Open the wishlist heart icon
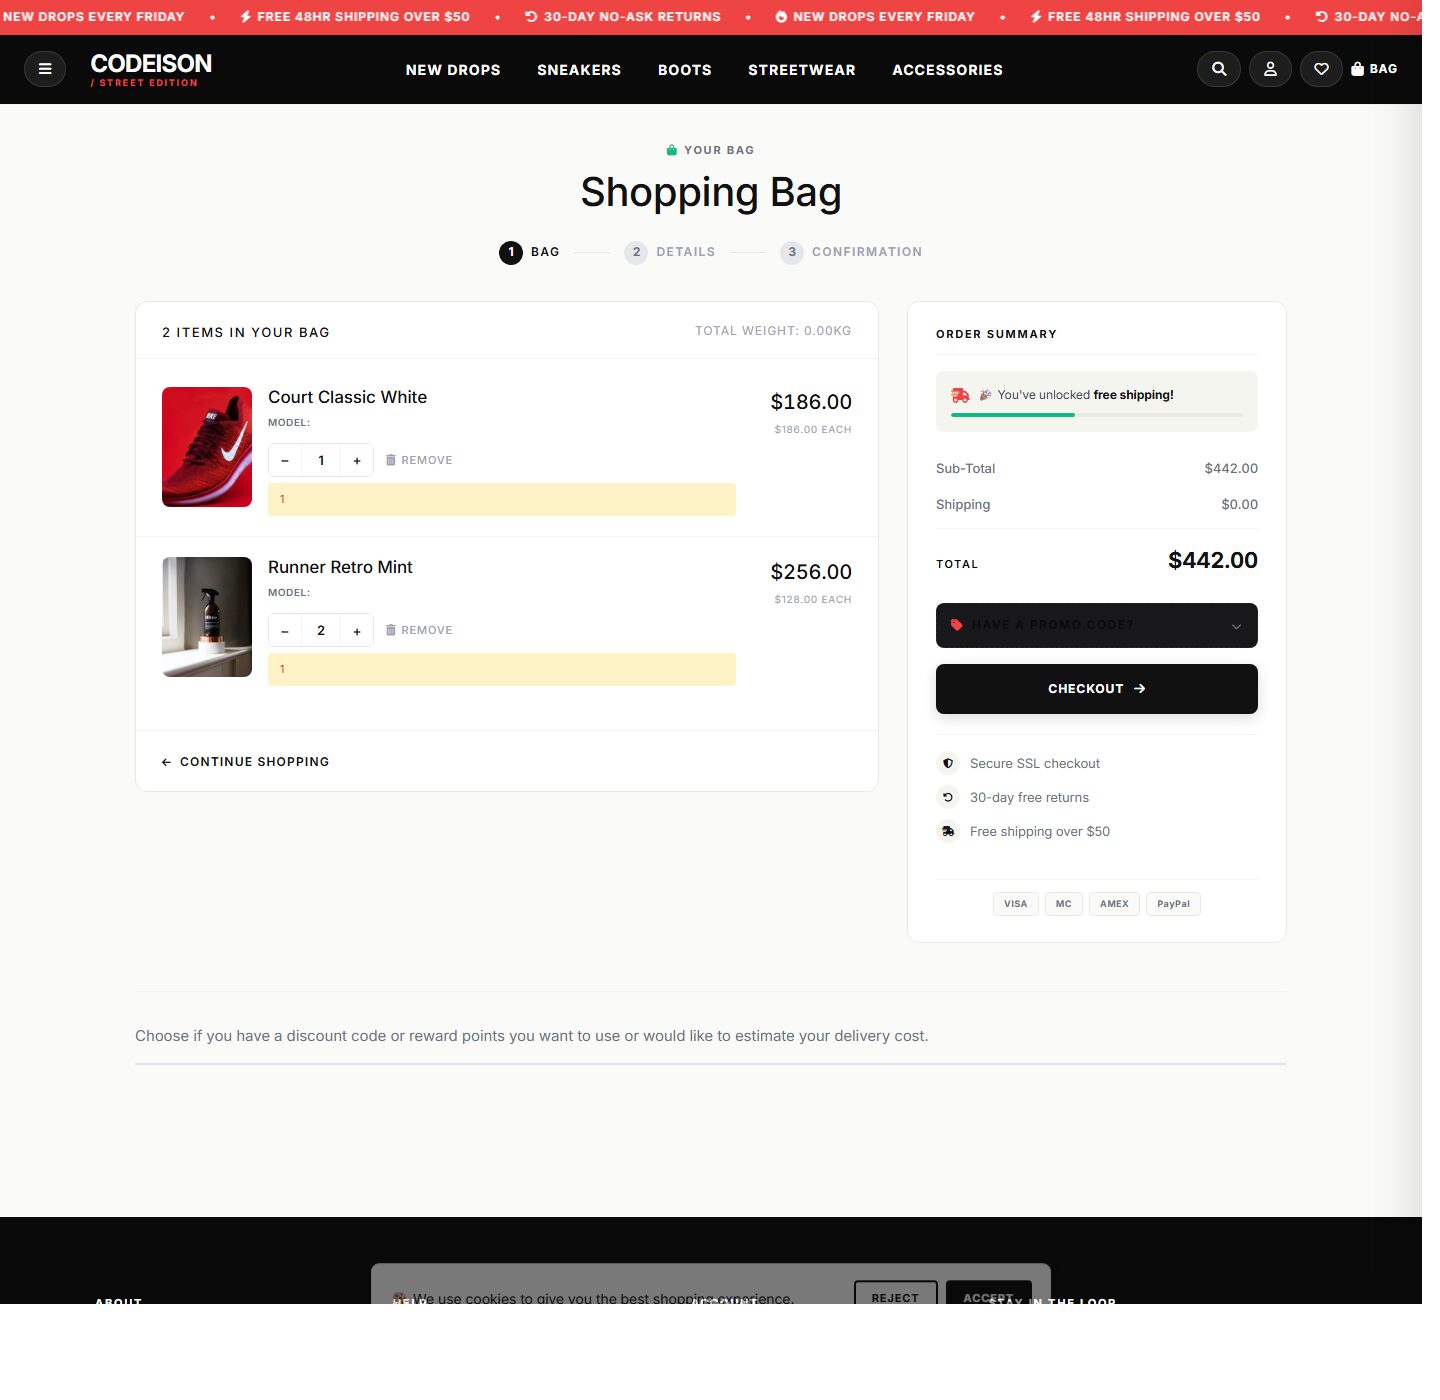 click(1321, 69)
